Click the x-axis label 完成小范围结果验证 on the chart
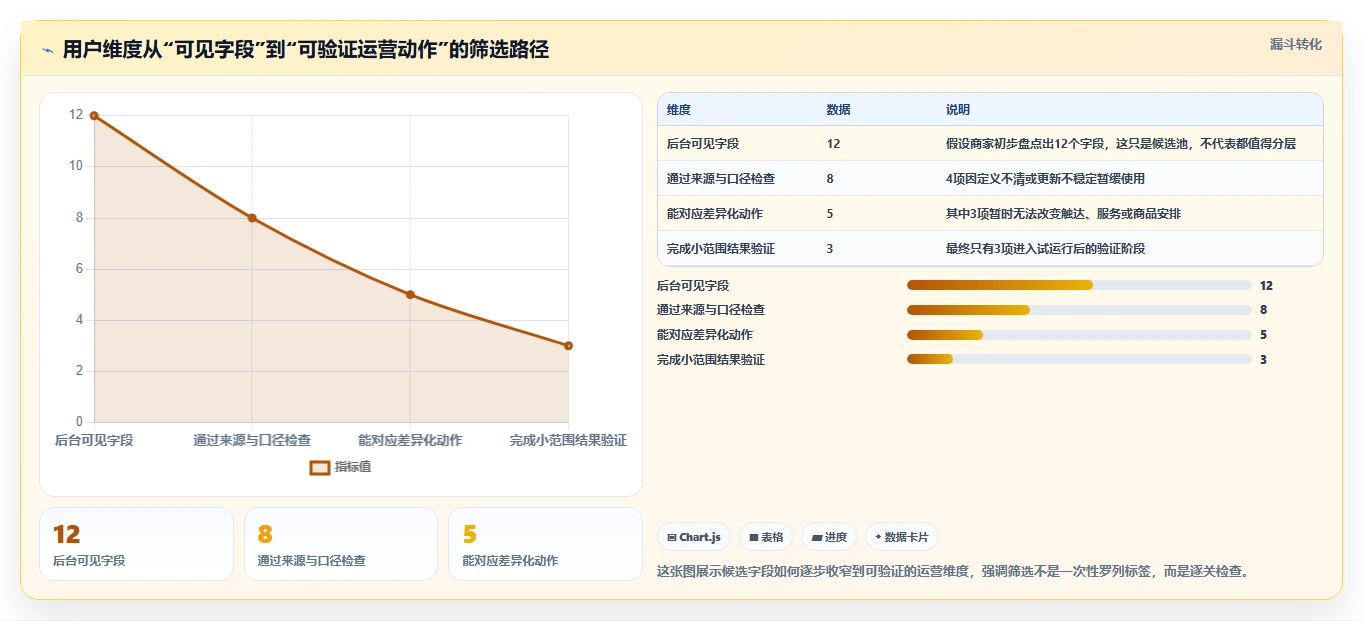The width and height of the screenshot is (1363, 621). pos(568,440)
